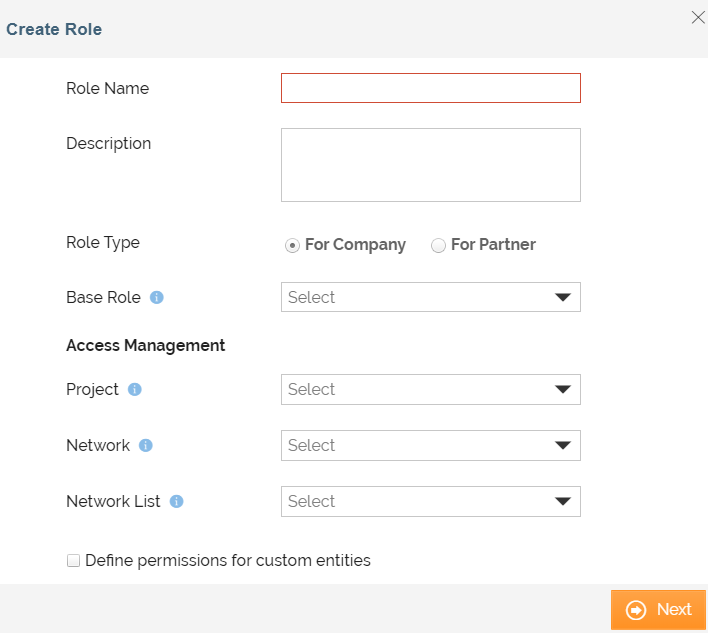Viewport: 708px width, 633px height.
Task: Click the Network List info icon
Action: (177, 502)
